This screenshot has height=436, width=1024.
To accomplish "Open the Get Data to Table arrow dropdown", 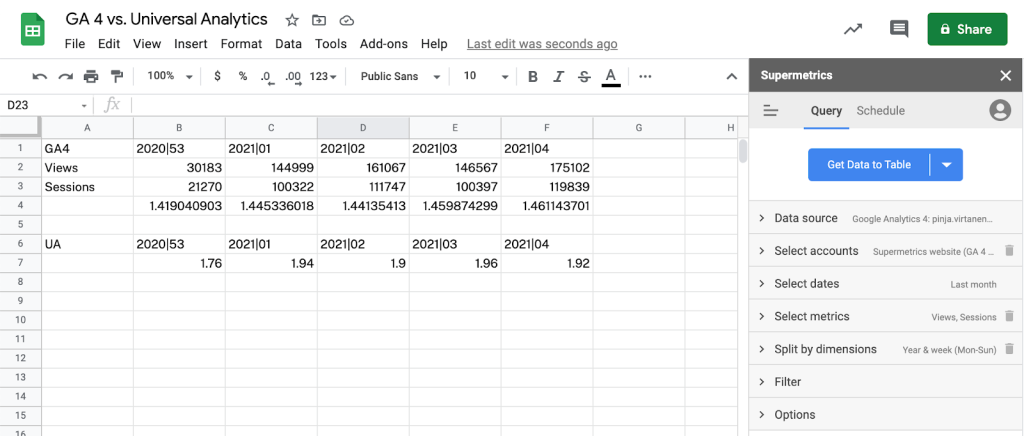I will point(946,165).
